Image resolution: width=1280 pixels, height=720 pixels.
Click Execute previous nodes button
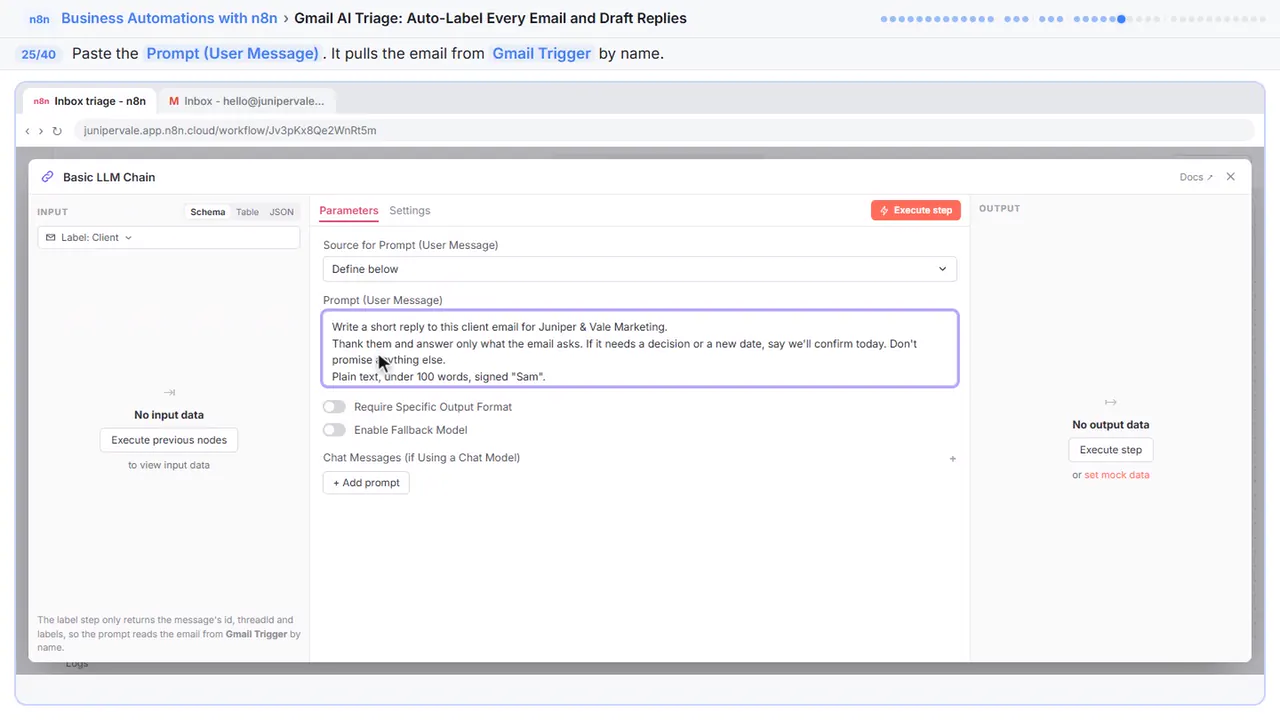pos(169,440)
